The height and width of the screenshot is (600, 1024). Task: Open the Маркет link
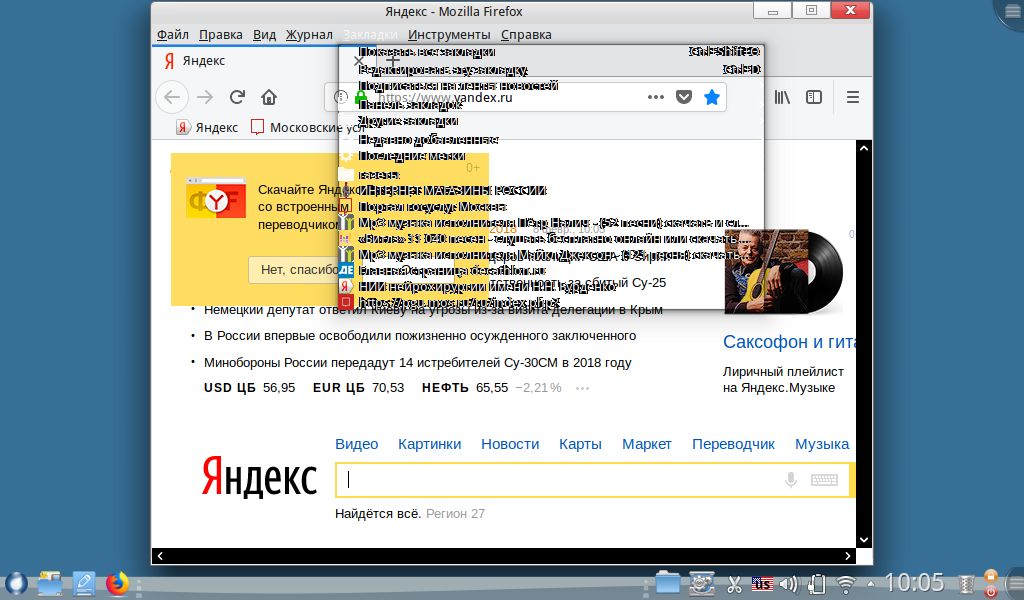[647, 444]
